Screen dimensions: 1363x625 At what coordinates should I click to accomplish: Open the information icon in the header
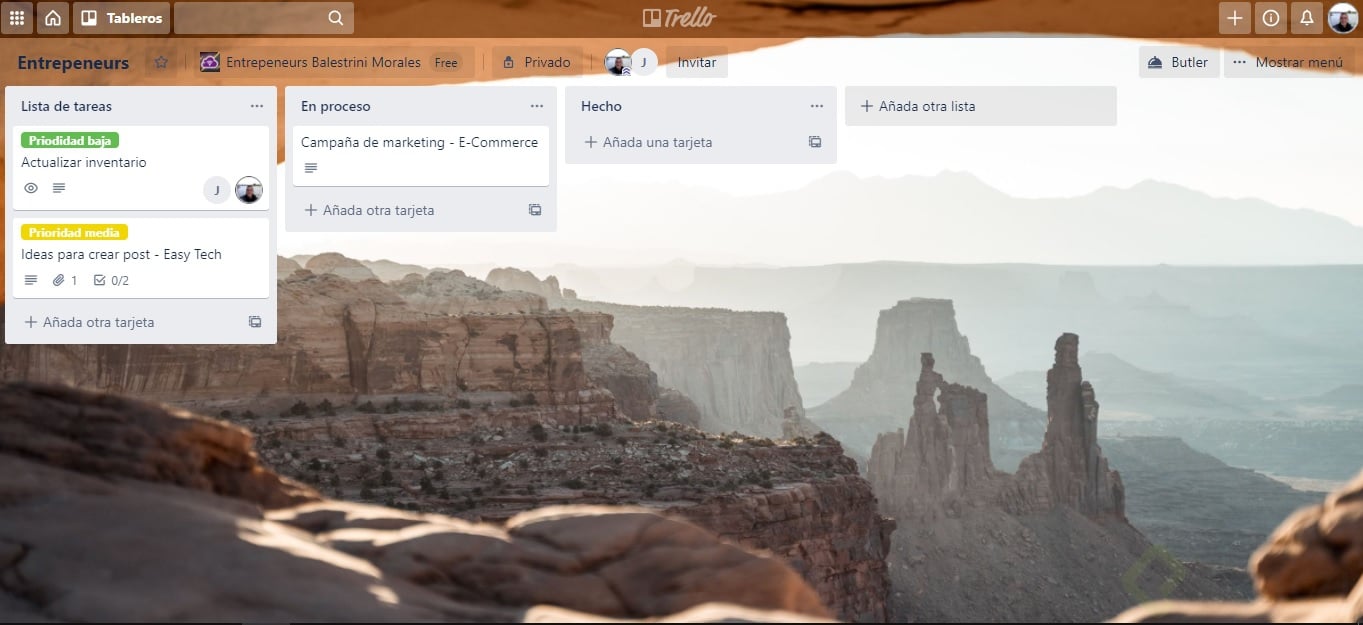click(x=1269, y=17)
